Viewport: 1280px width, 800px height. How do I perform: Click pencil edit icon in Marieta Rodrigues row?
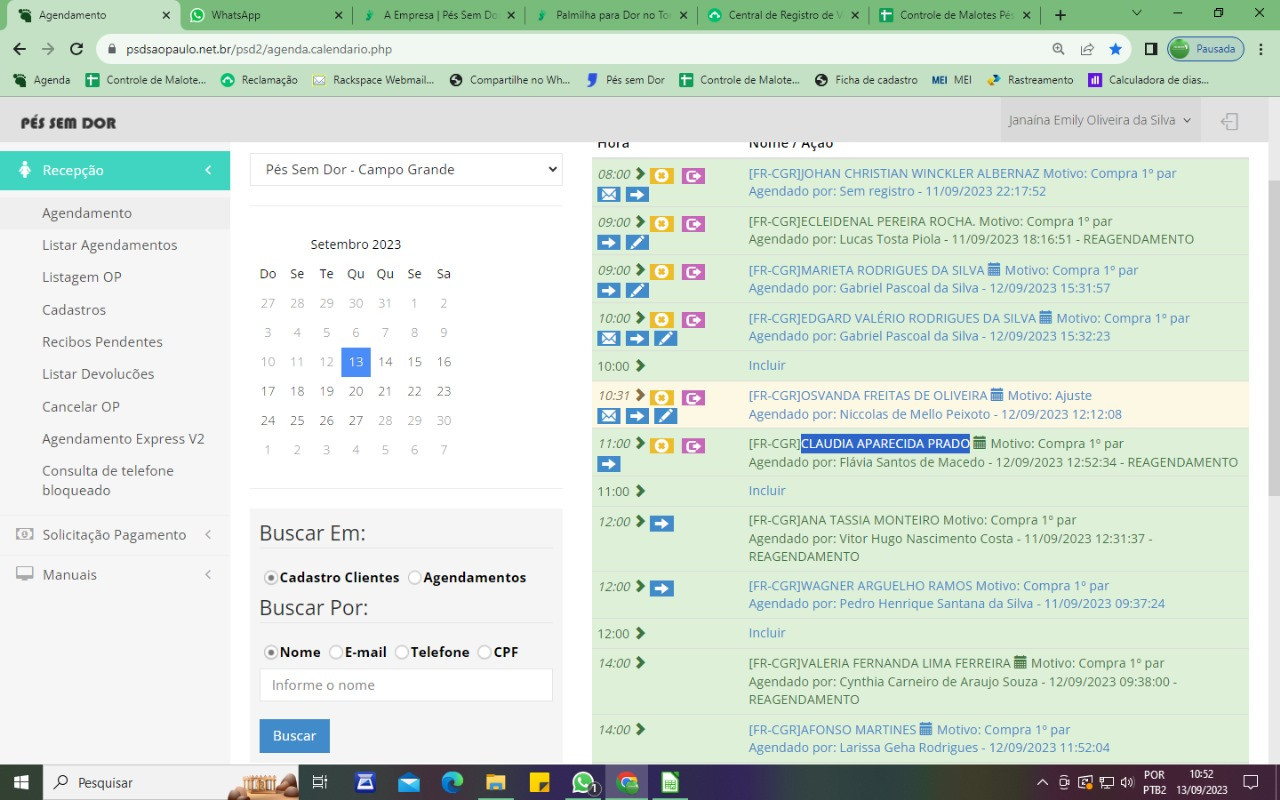click(x=637, y=291)
